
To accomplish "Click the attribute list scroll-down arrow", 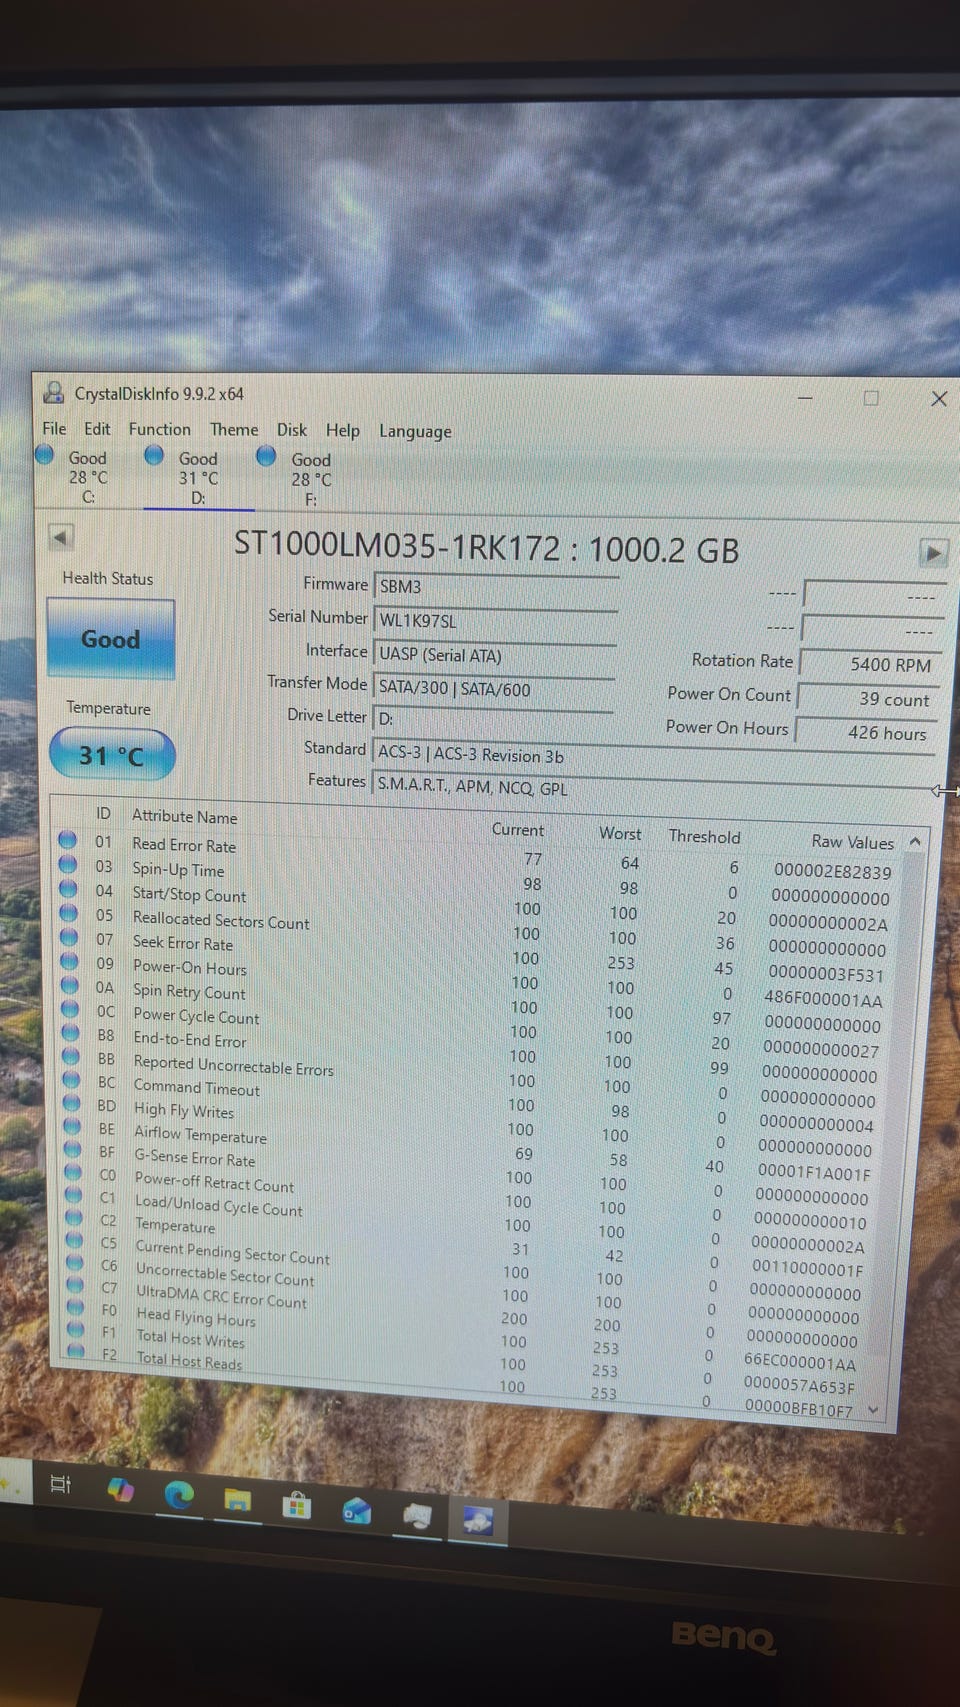I will coord(873,1410).
